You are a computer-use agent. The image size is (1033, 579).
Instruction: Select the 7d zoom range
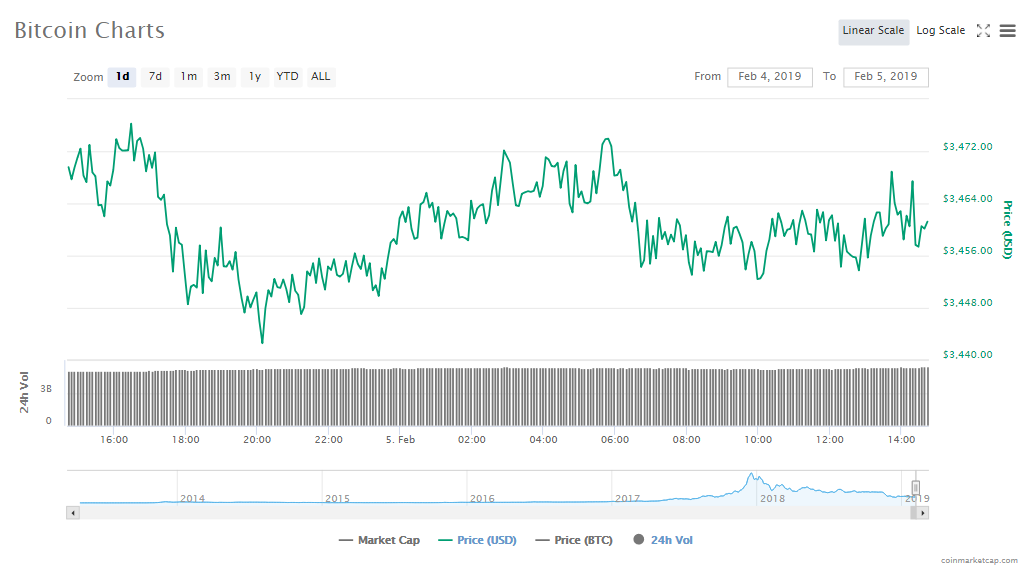155,77
